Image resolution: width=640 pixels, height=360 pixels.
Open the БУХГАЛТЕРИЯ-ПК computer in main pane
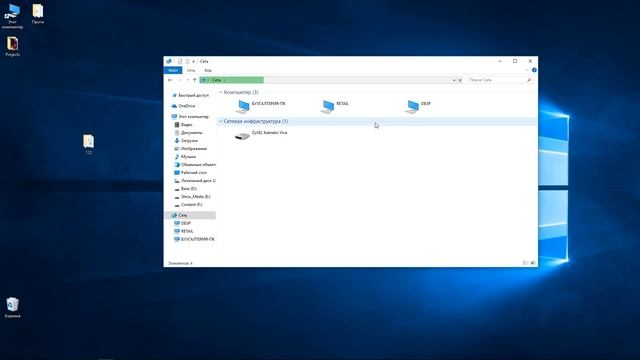[x=260, y=106]
